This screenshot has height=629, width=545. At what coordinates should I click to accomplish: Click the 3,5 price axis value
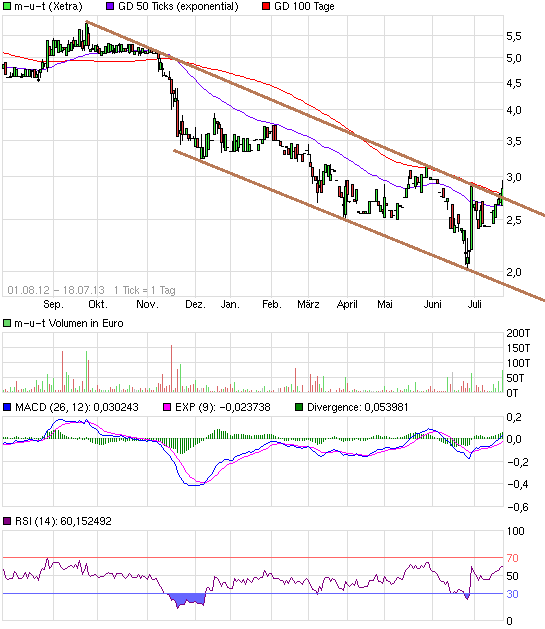pyautogui.click(x=514, y=141)
